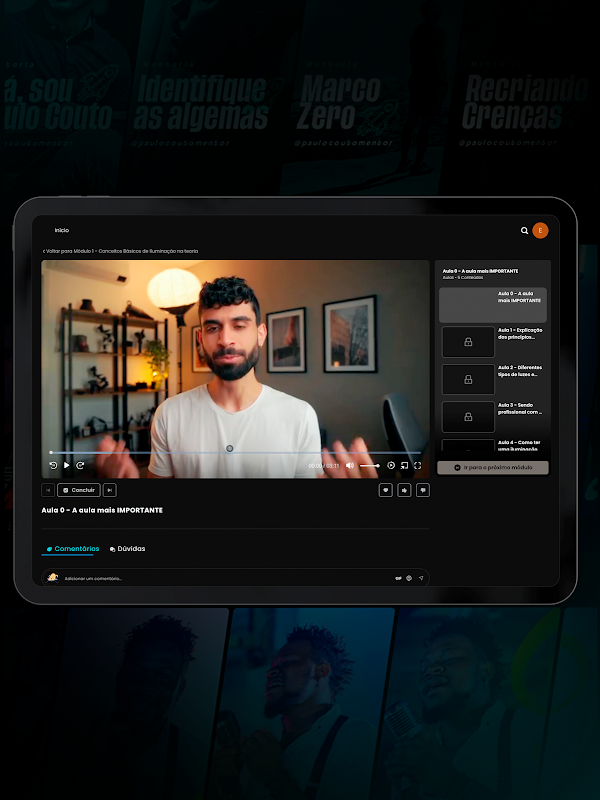Click the comment box user avatar

click(x=52, y=578)
